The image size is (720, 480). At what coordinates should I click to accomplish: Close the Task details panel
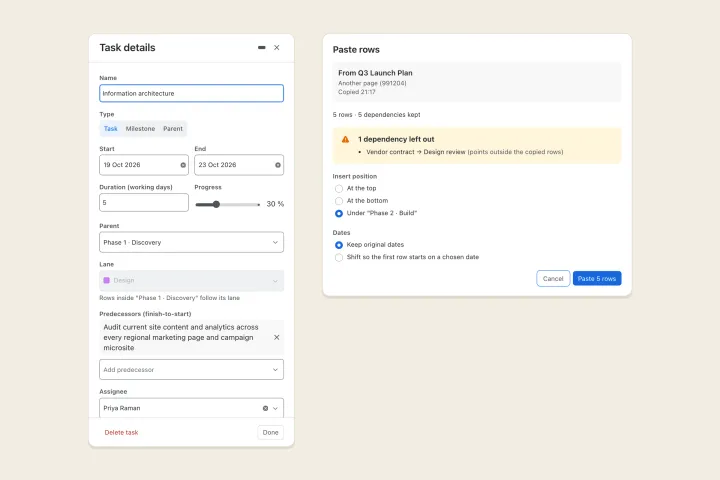(276, 47)
